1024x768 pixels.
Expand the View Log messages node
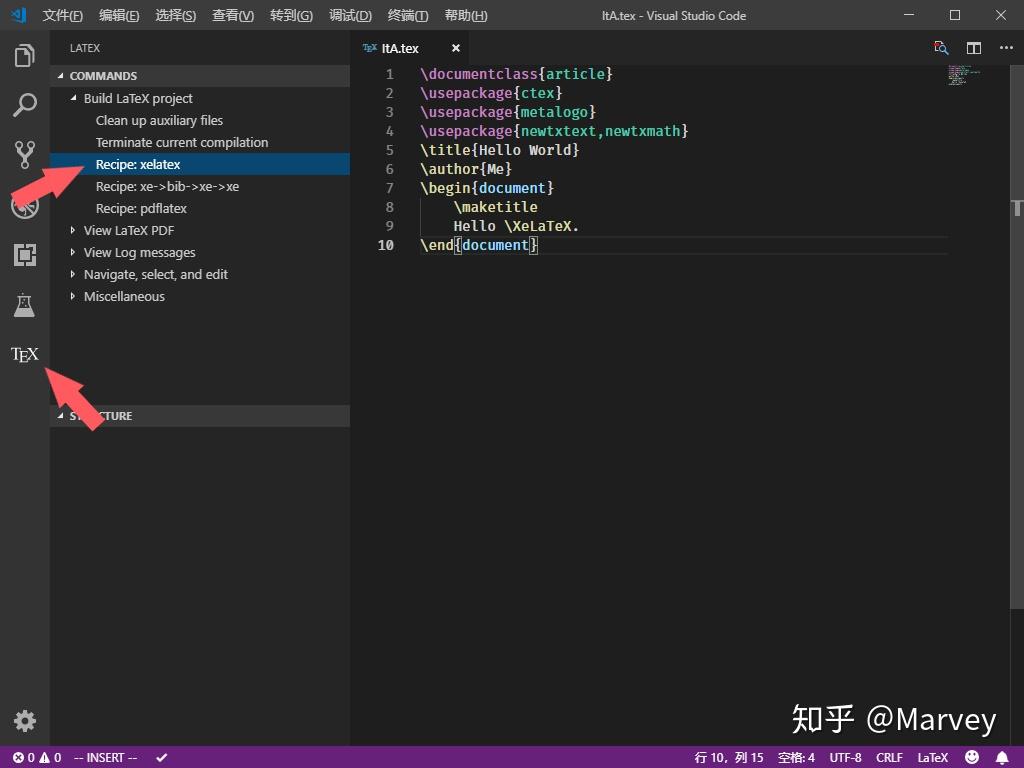click(139, 252)
